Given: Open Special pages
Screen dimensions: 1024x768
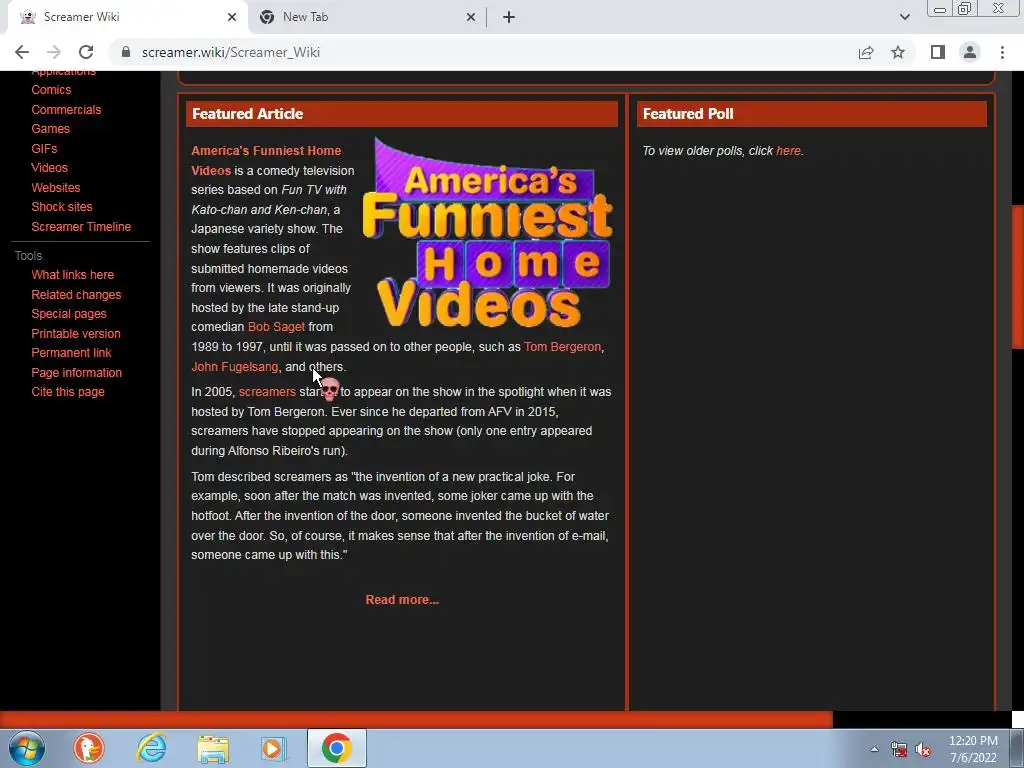Looking at the screenshot, I should (69, 313).
